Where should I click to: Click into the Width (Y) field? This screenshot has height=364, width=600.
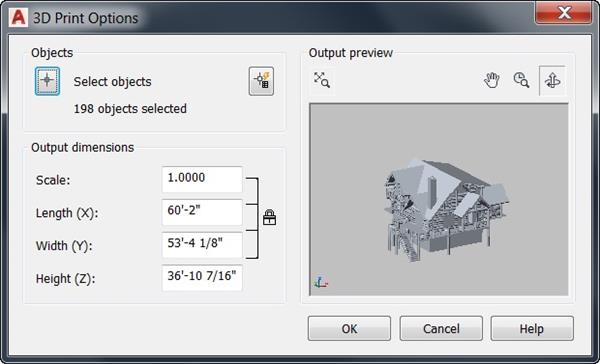pos(202,245)
